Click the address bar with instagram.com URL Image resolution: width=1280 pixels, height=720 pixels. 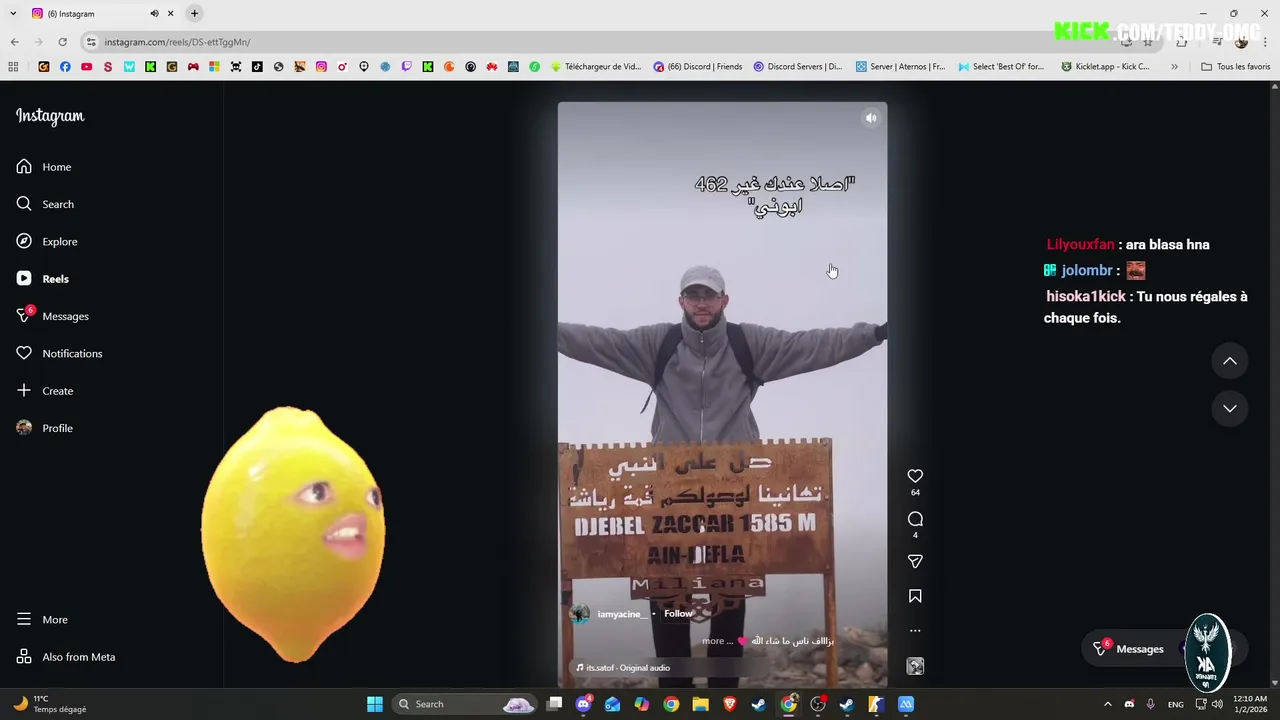tap(600, 42)
